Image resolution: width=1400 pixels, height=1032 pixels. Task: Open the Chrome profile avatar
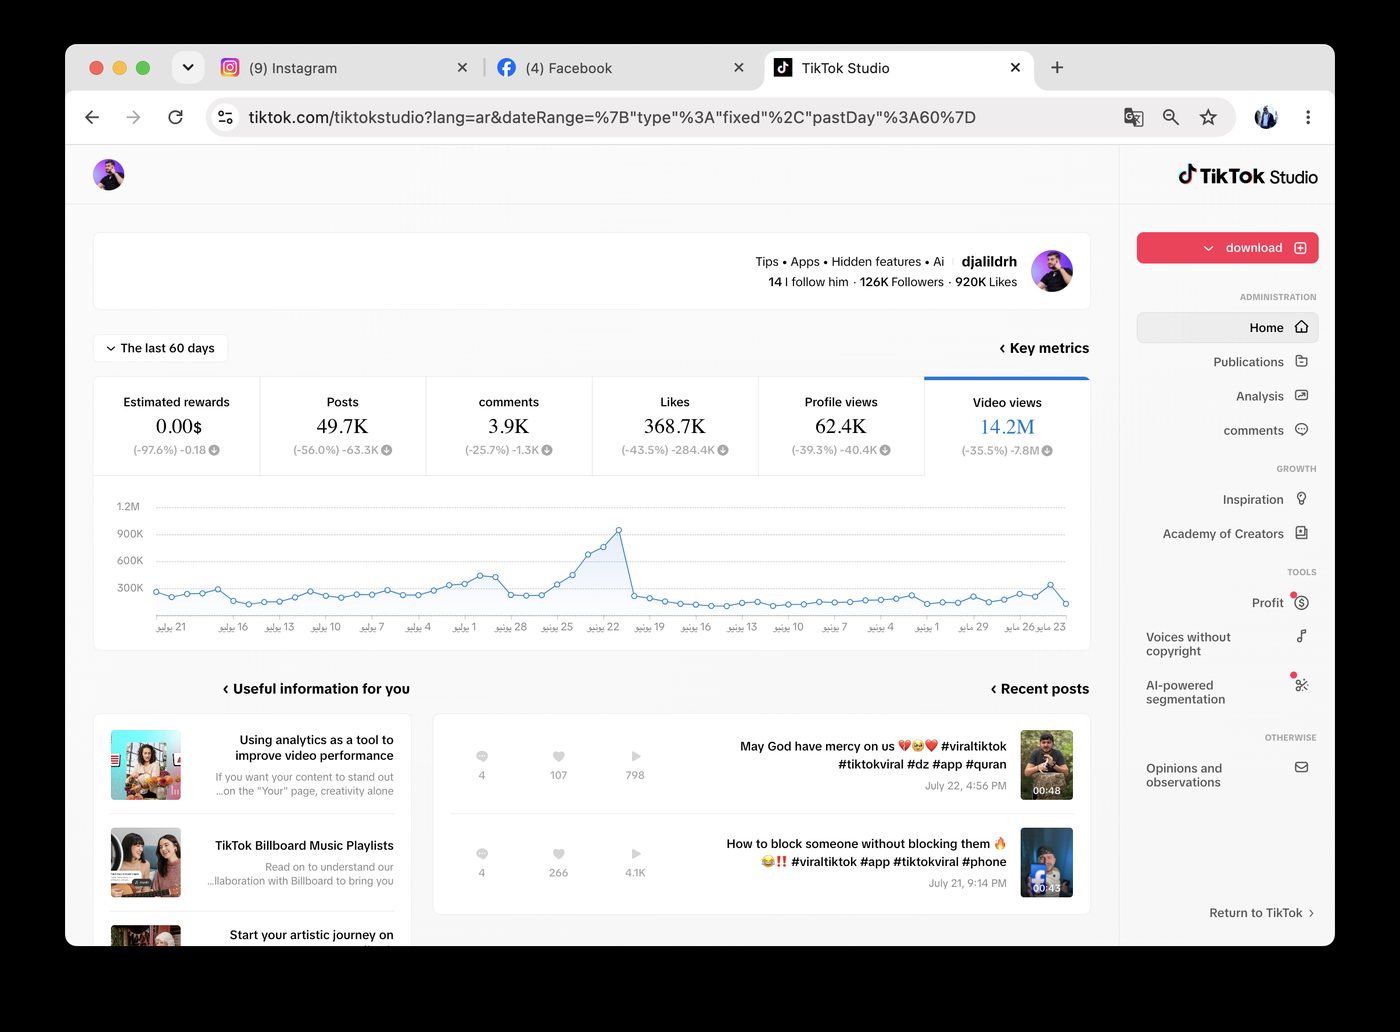pyautogui.click(x=1266, y=117)
